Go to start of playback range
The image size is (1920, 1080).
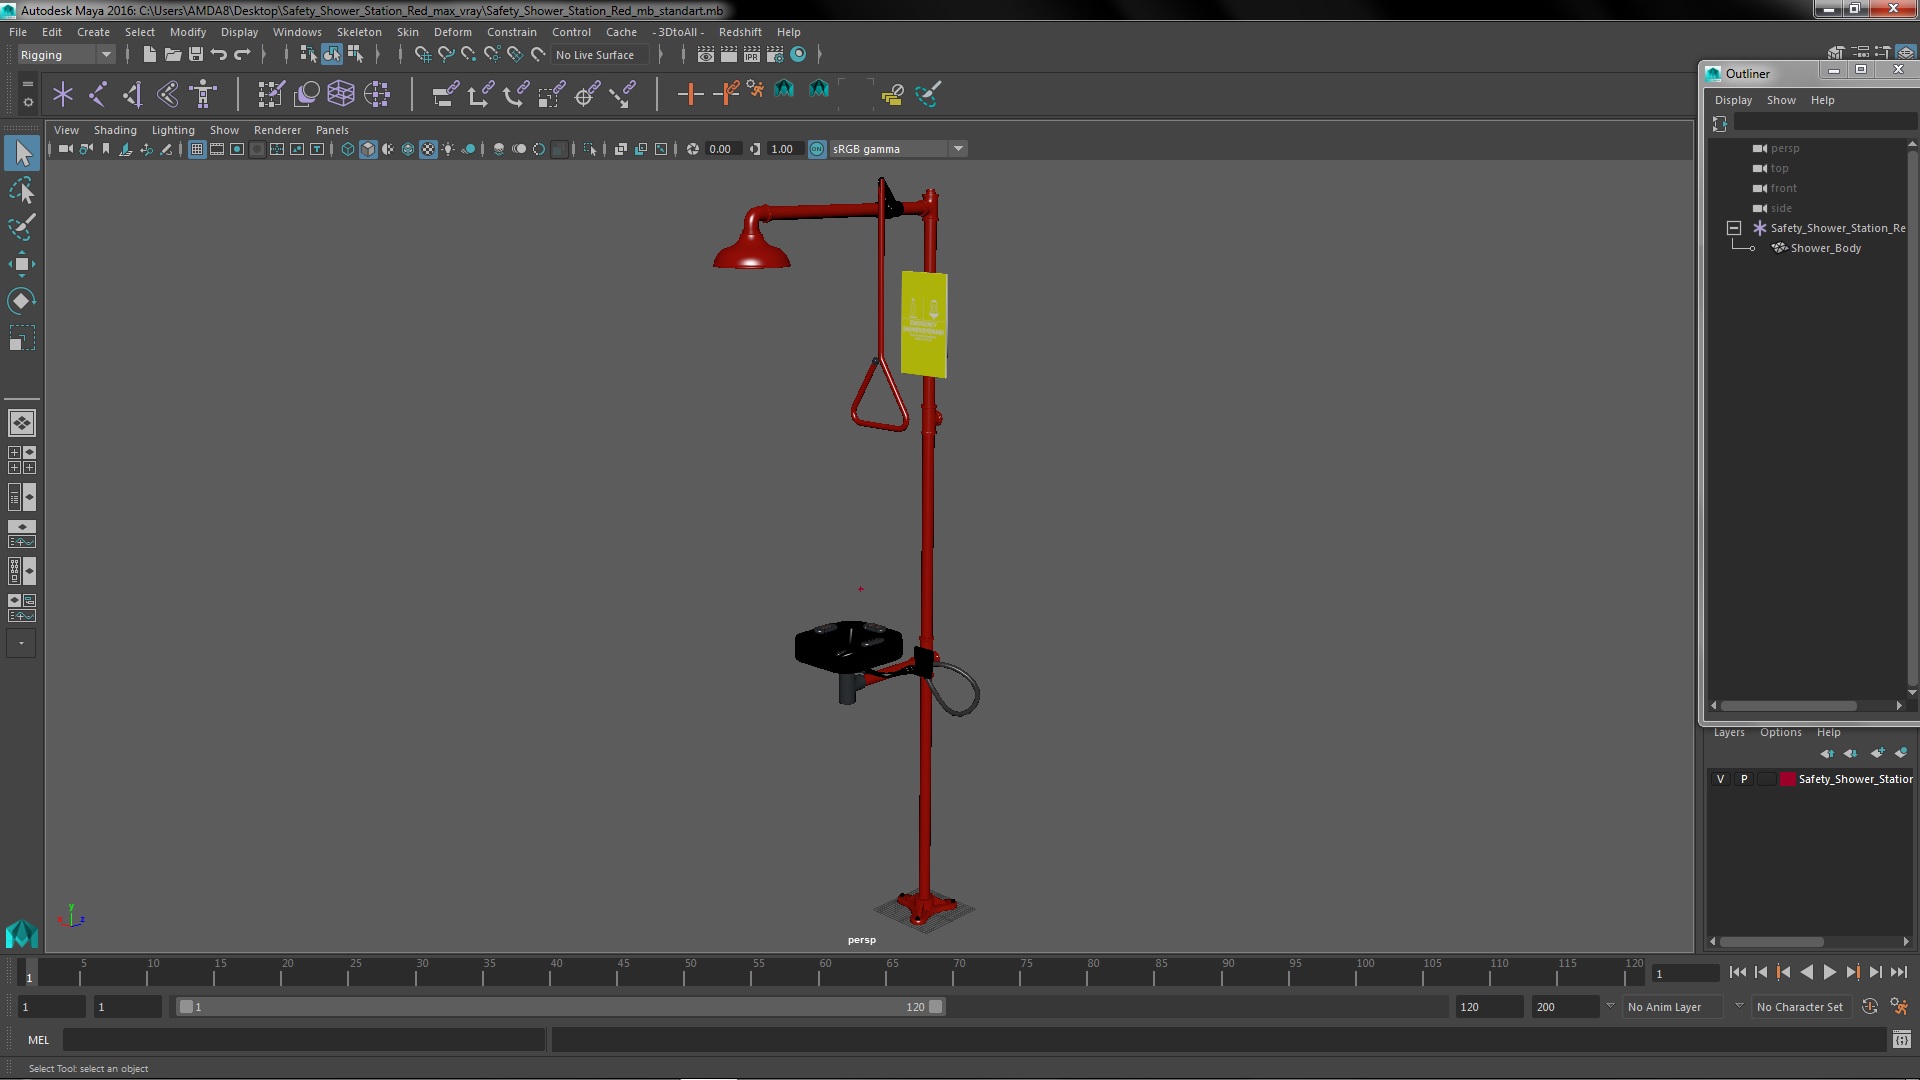[x=1738, y=972]
